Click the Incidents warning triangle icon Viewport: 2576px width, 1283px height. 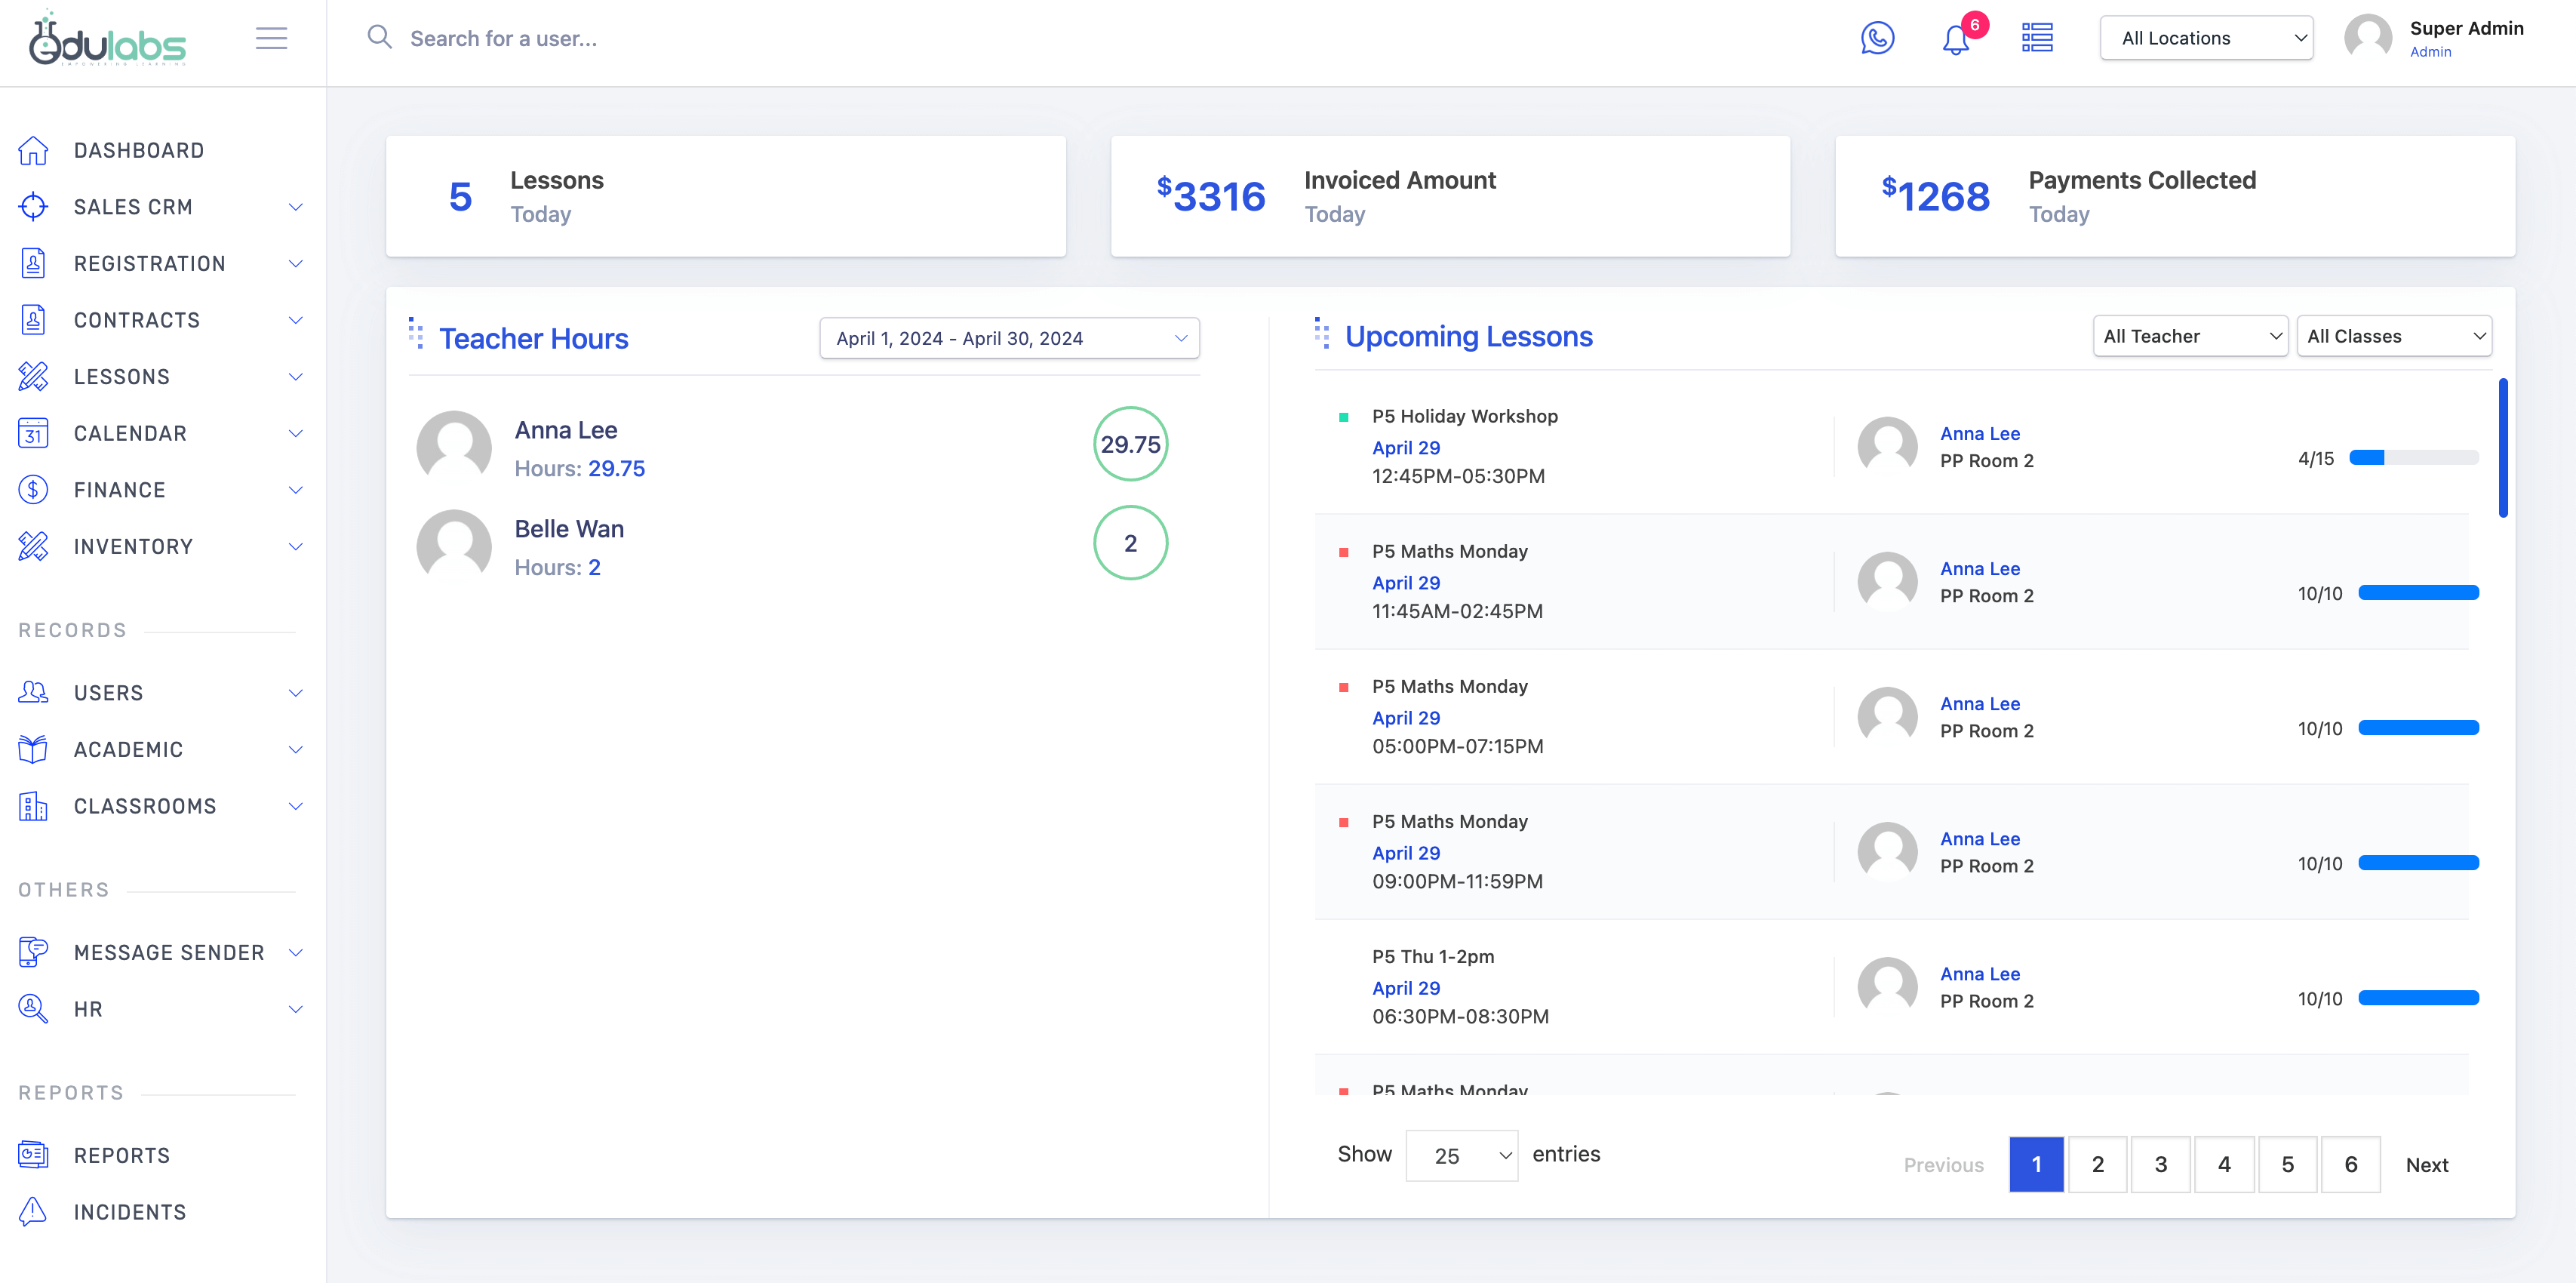click(x=33, y=1211)
